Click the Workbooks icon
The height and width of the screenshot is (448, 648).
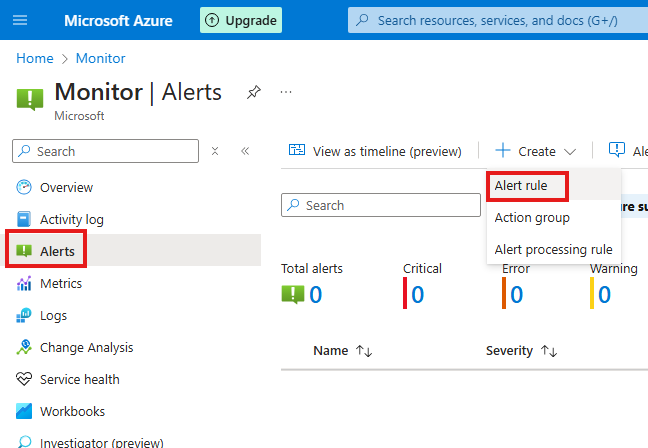[x=24, y=411]
